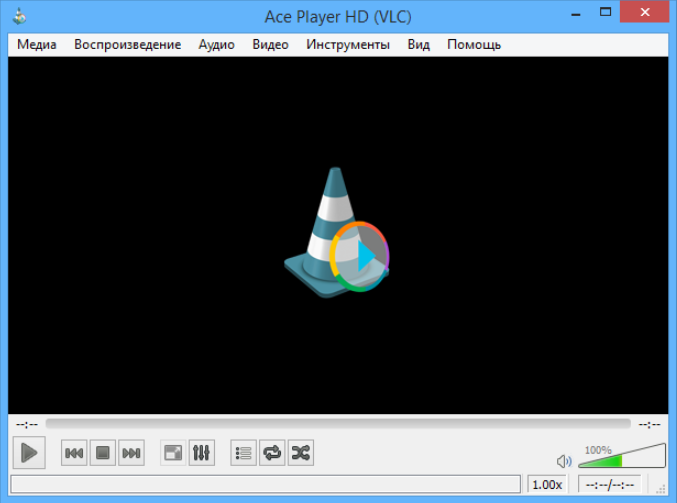Toggle fullscreen video mode
677x503 pixels.
coord(173,453)
